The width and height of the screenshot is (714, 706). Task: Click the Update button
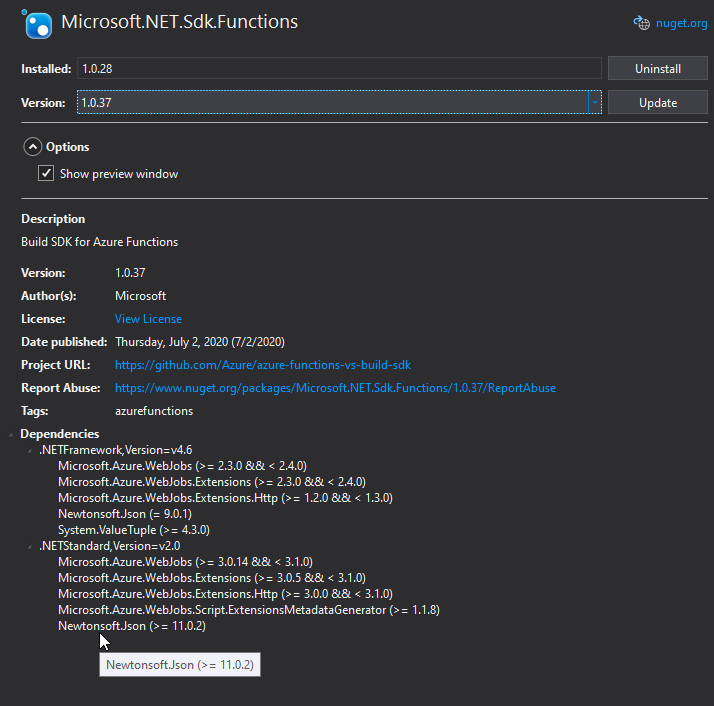658,102
